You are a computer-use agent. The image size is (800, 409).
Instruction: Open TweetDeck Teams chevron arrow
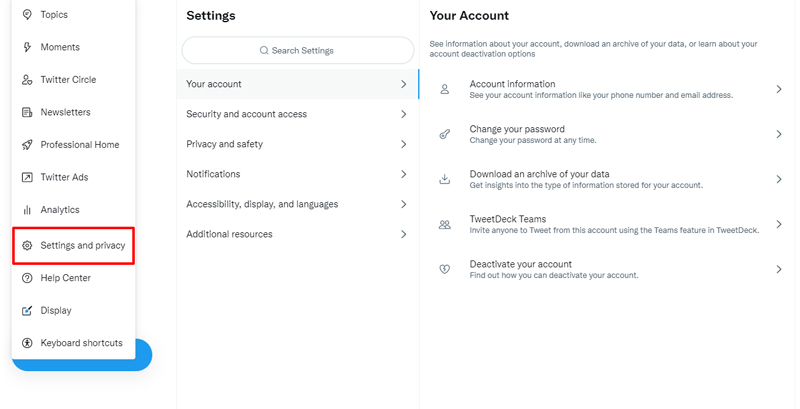pos(779,224)
